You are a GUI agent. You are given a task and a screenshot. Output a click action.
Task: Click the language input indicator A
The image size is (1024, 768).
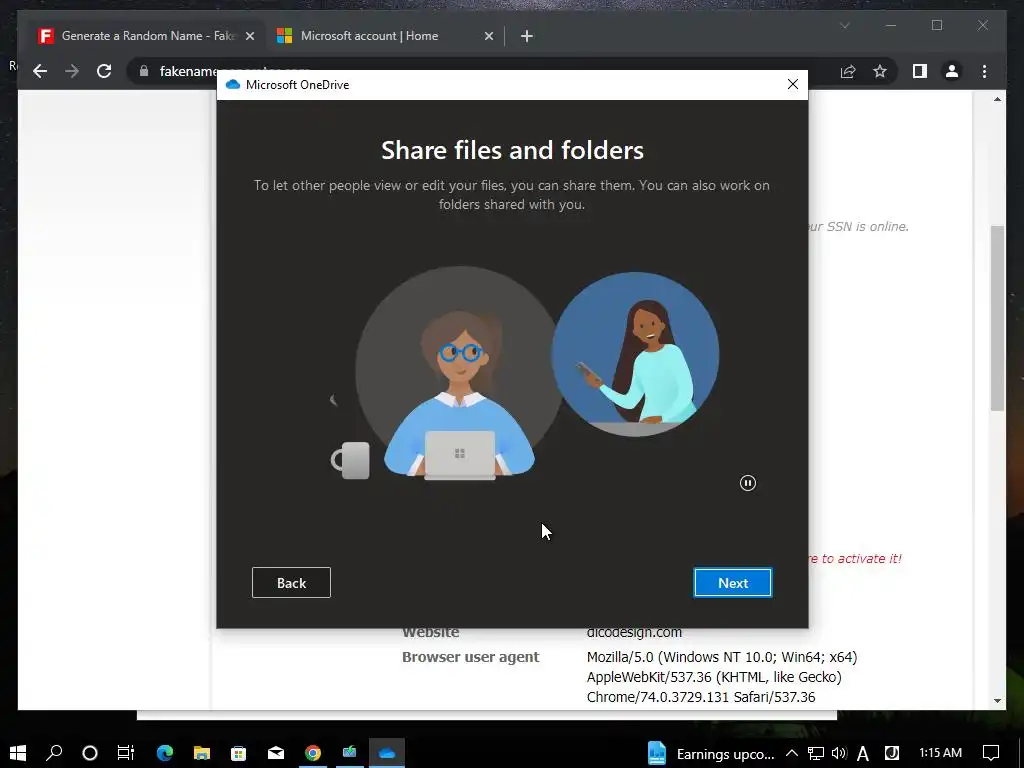click(x=863, y=754)
